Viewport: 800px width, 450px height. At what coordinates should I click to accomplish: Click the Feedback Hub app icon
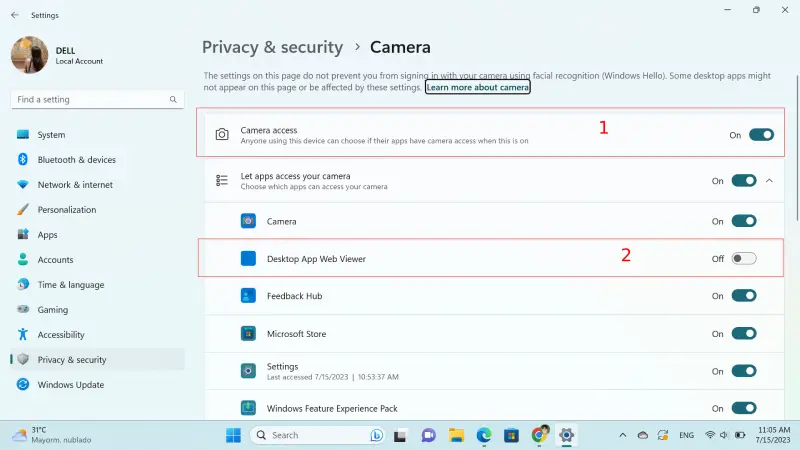tap(248, 296)
